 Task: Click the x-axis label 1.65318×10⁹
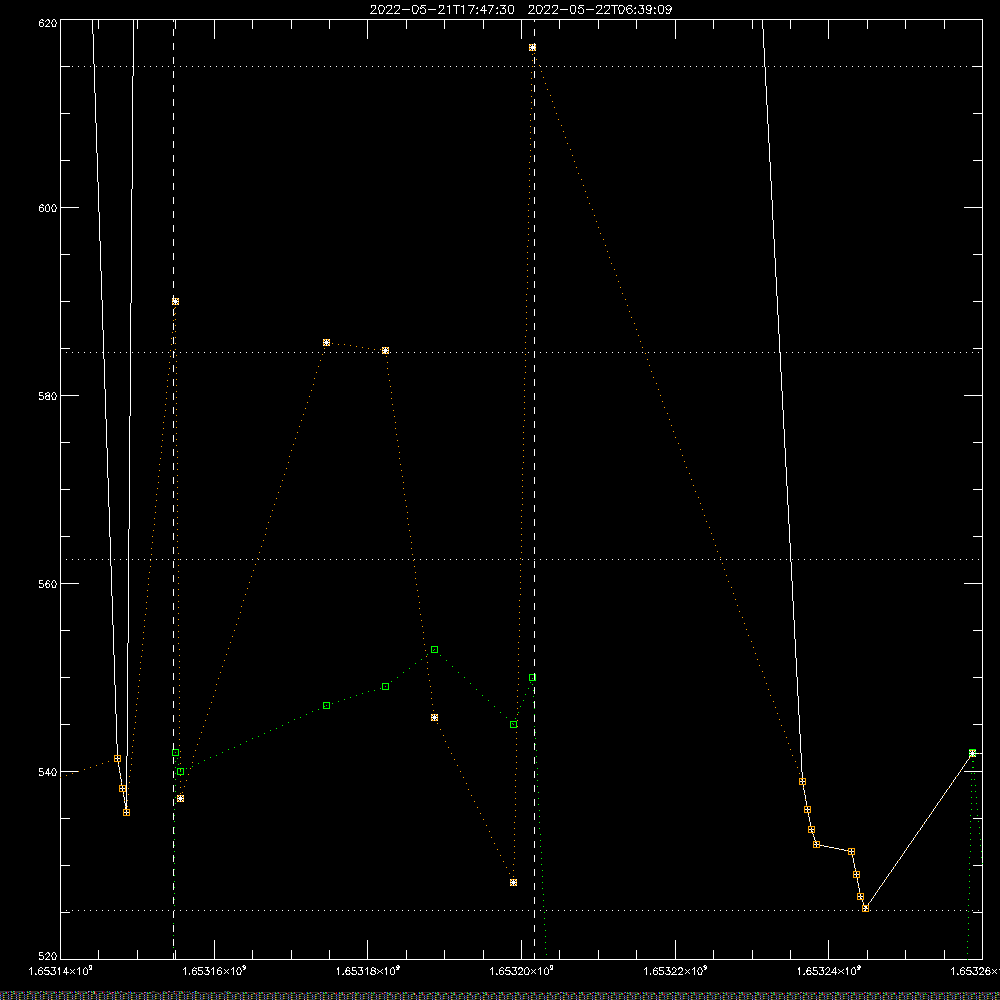coord(368,971)
